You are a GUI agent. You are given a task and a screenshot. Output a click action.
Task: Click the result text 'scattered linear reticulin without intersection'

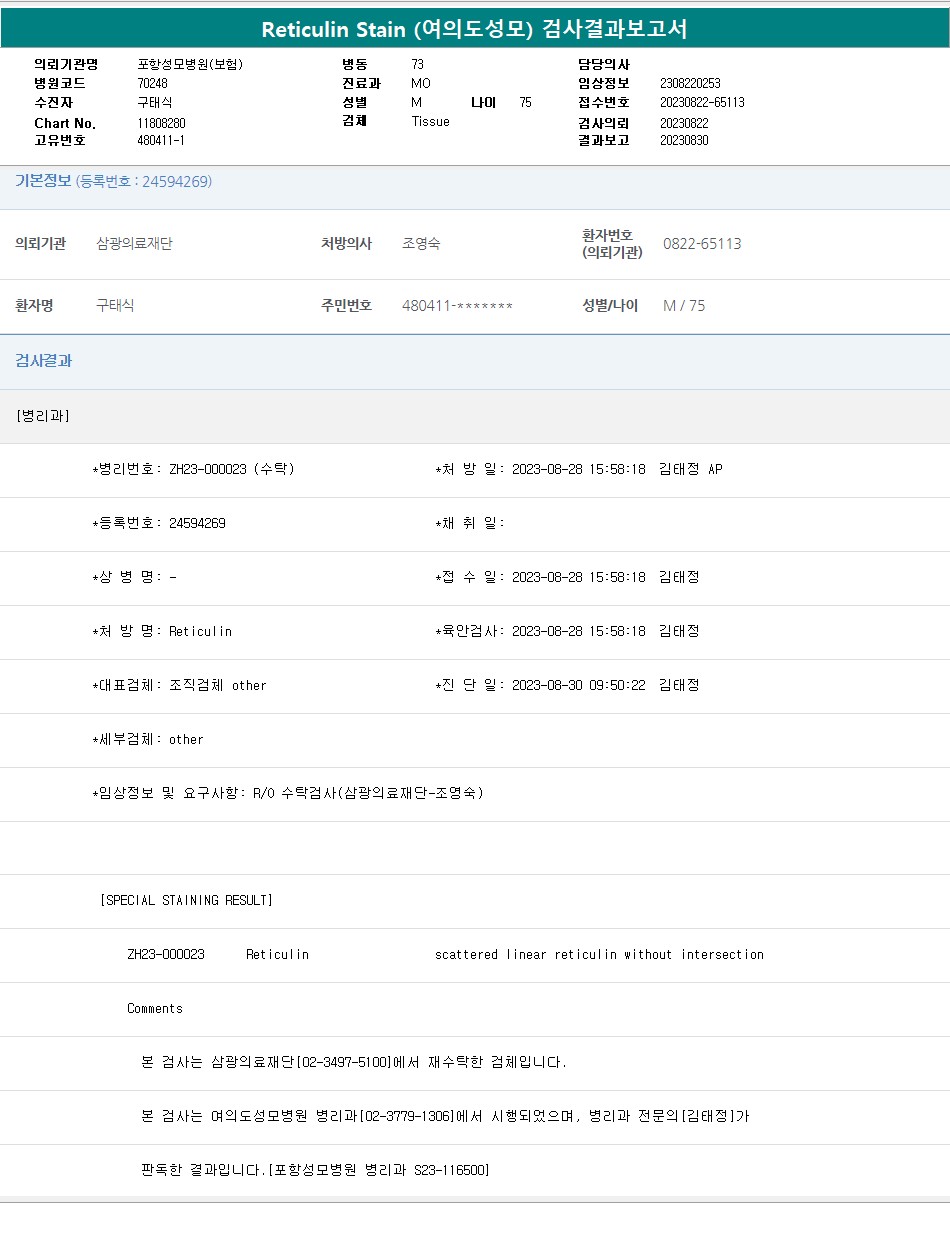[599, 955]
